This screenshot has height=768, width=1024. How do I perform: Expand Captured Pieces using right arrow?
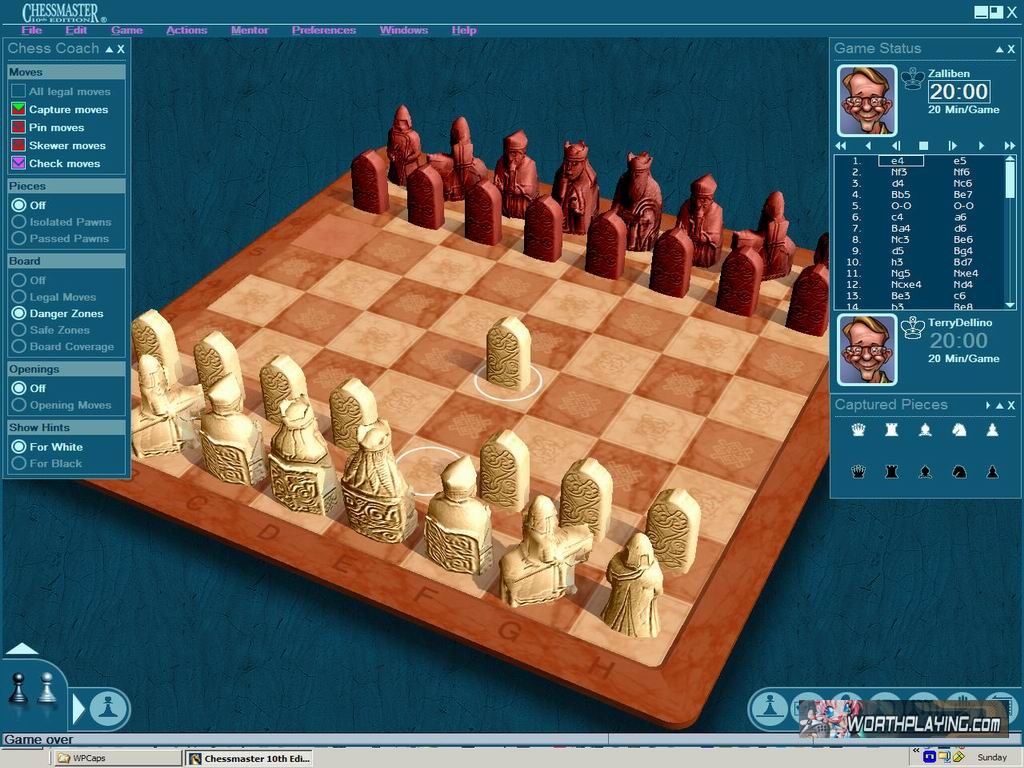pyautogui.click(x=988, y=406)
